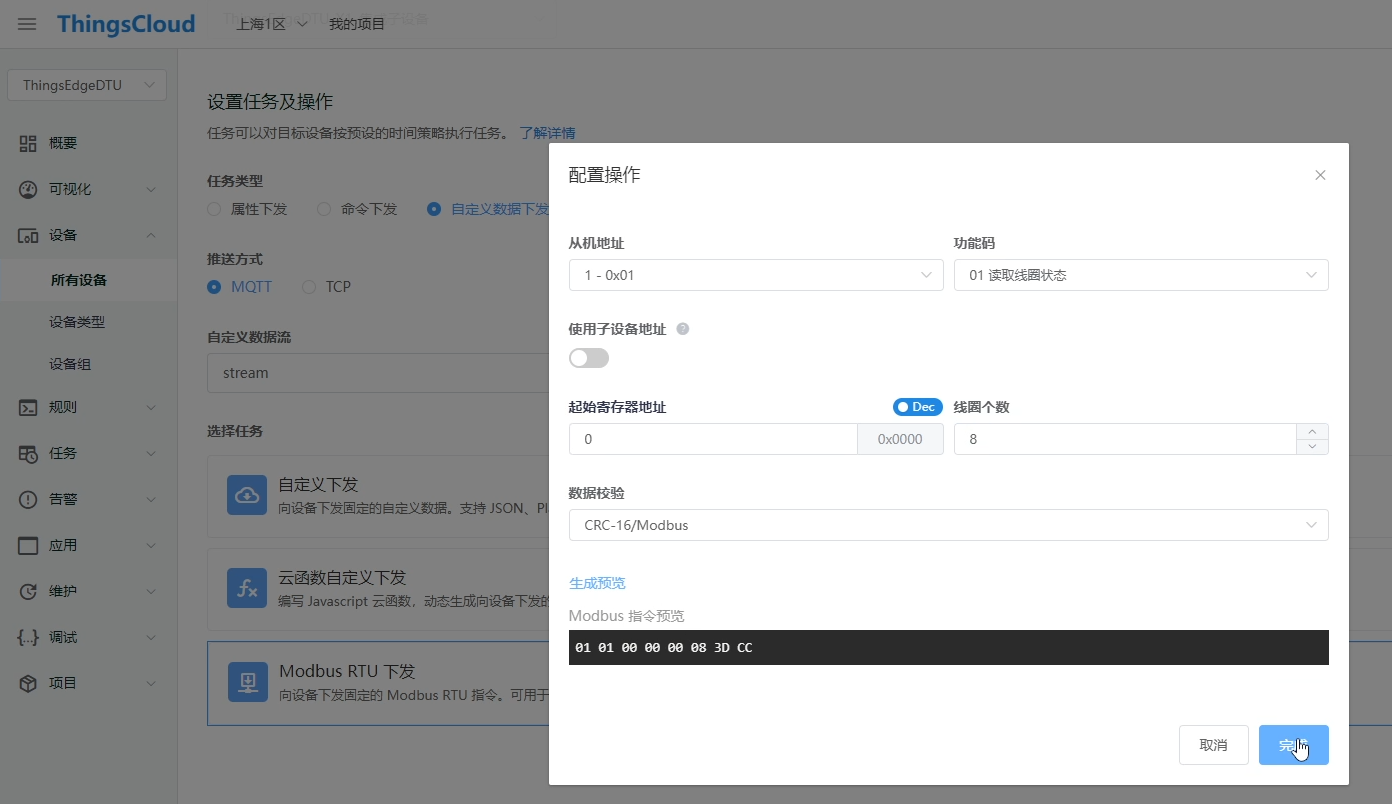Open the 功能码 dropdown

click(x=1141, y=275)
